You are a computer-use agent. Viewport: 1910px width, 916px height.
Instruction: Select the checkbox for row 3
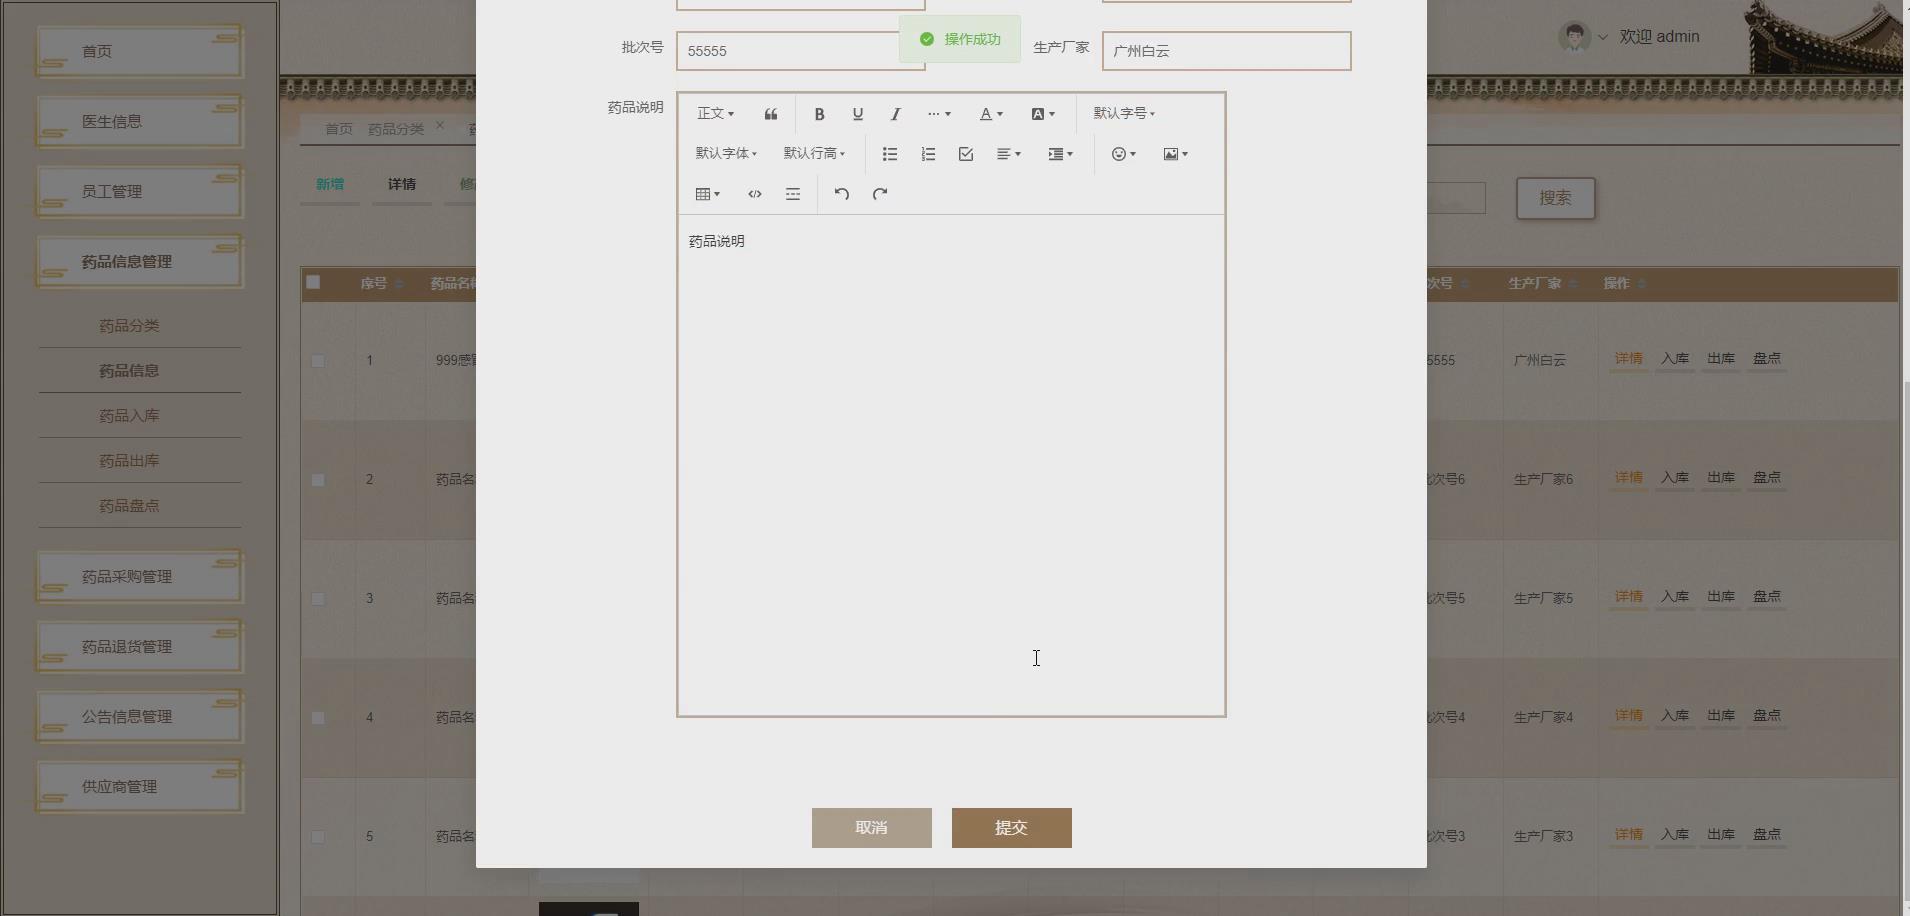[318, 599]
